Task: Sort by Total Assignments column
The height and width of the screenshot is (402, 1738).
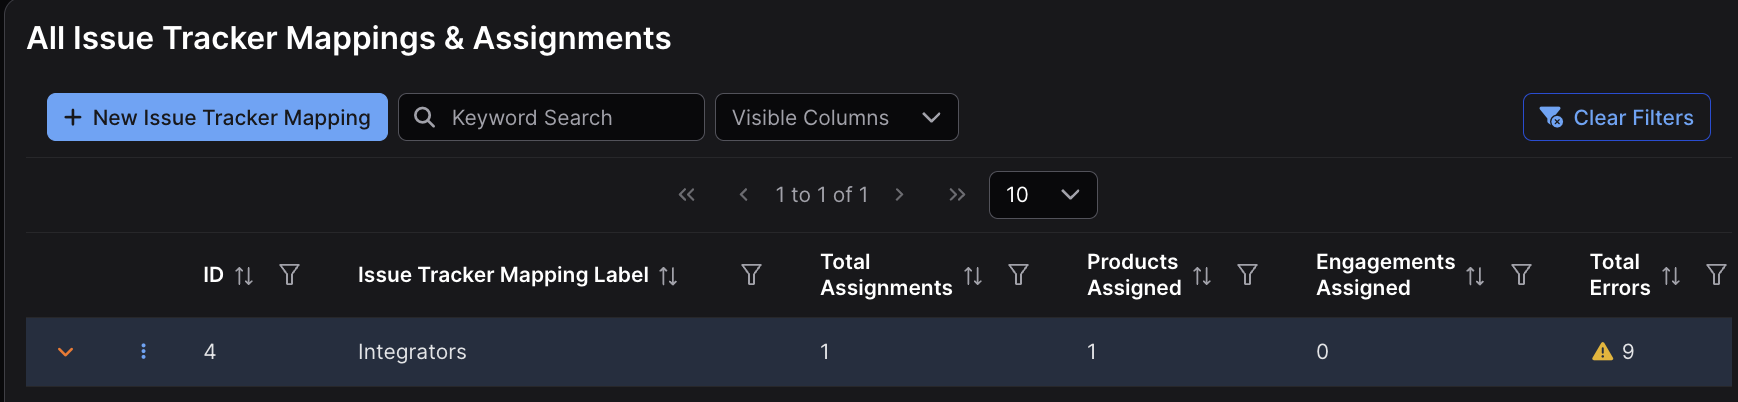Action: [972, 276]
